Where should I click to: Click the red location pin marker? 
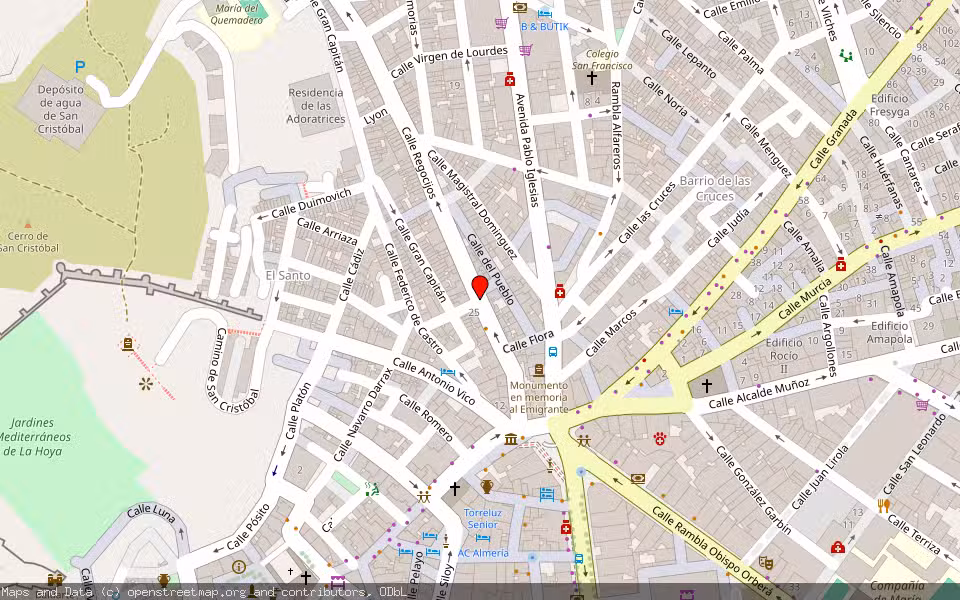click(x=480, y=288)
